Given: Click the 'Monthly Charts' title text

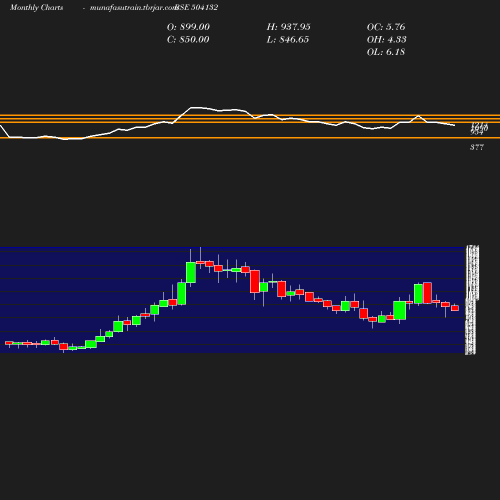Looking at the screenshot, I should (37, 7).
